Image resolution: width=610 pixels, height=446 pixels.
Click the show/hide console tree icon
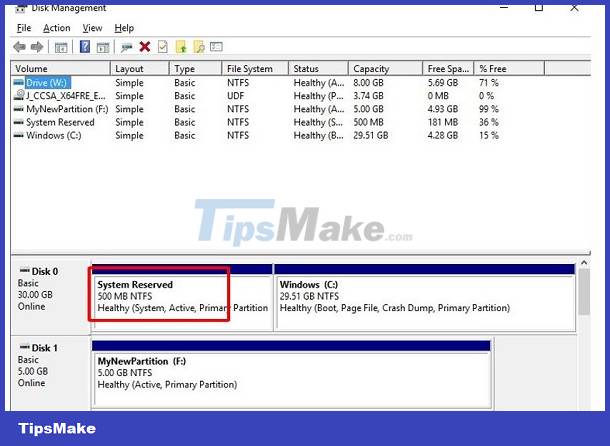click(61, 47)
